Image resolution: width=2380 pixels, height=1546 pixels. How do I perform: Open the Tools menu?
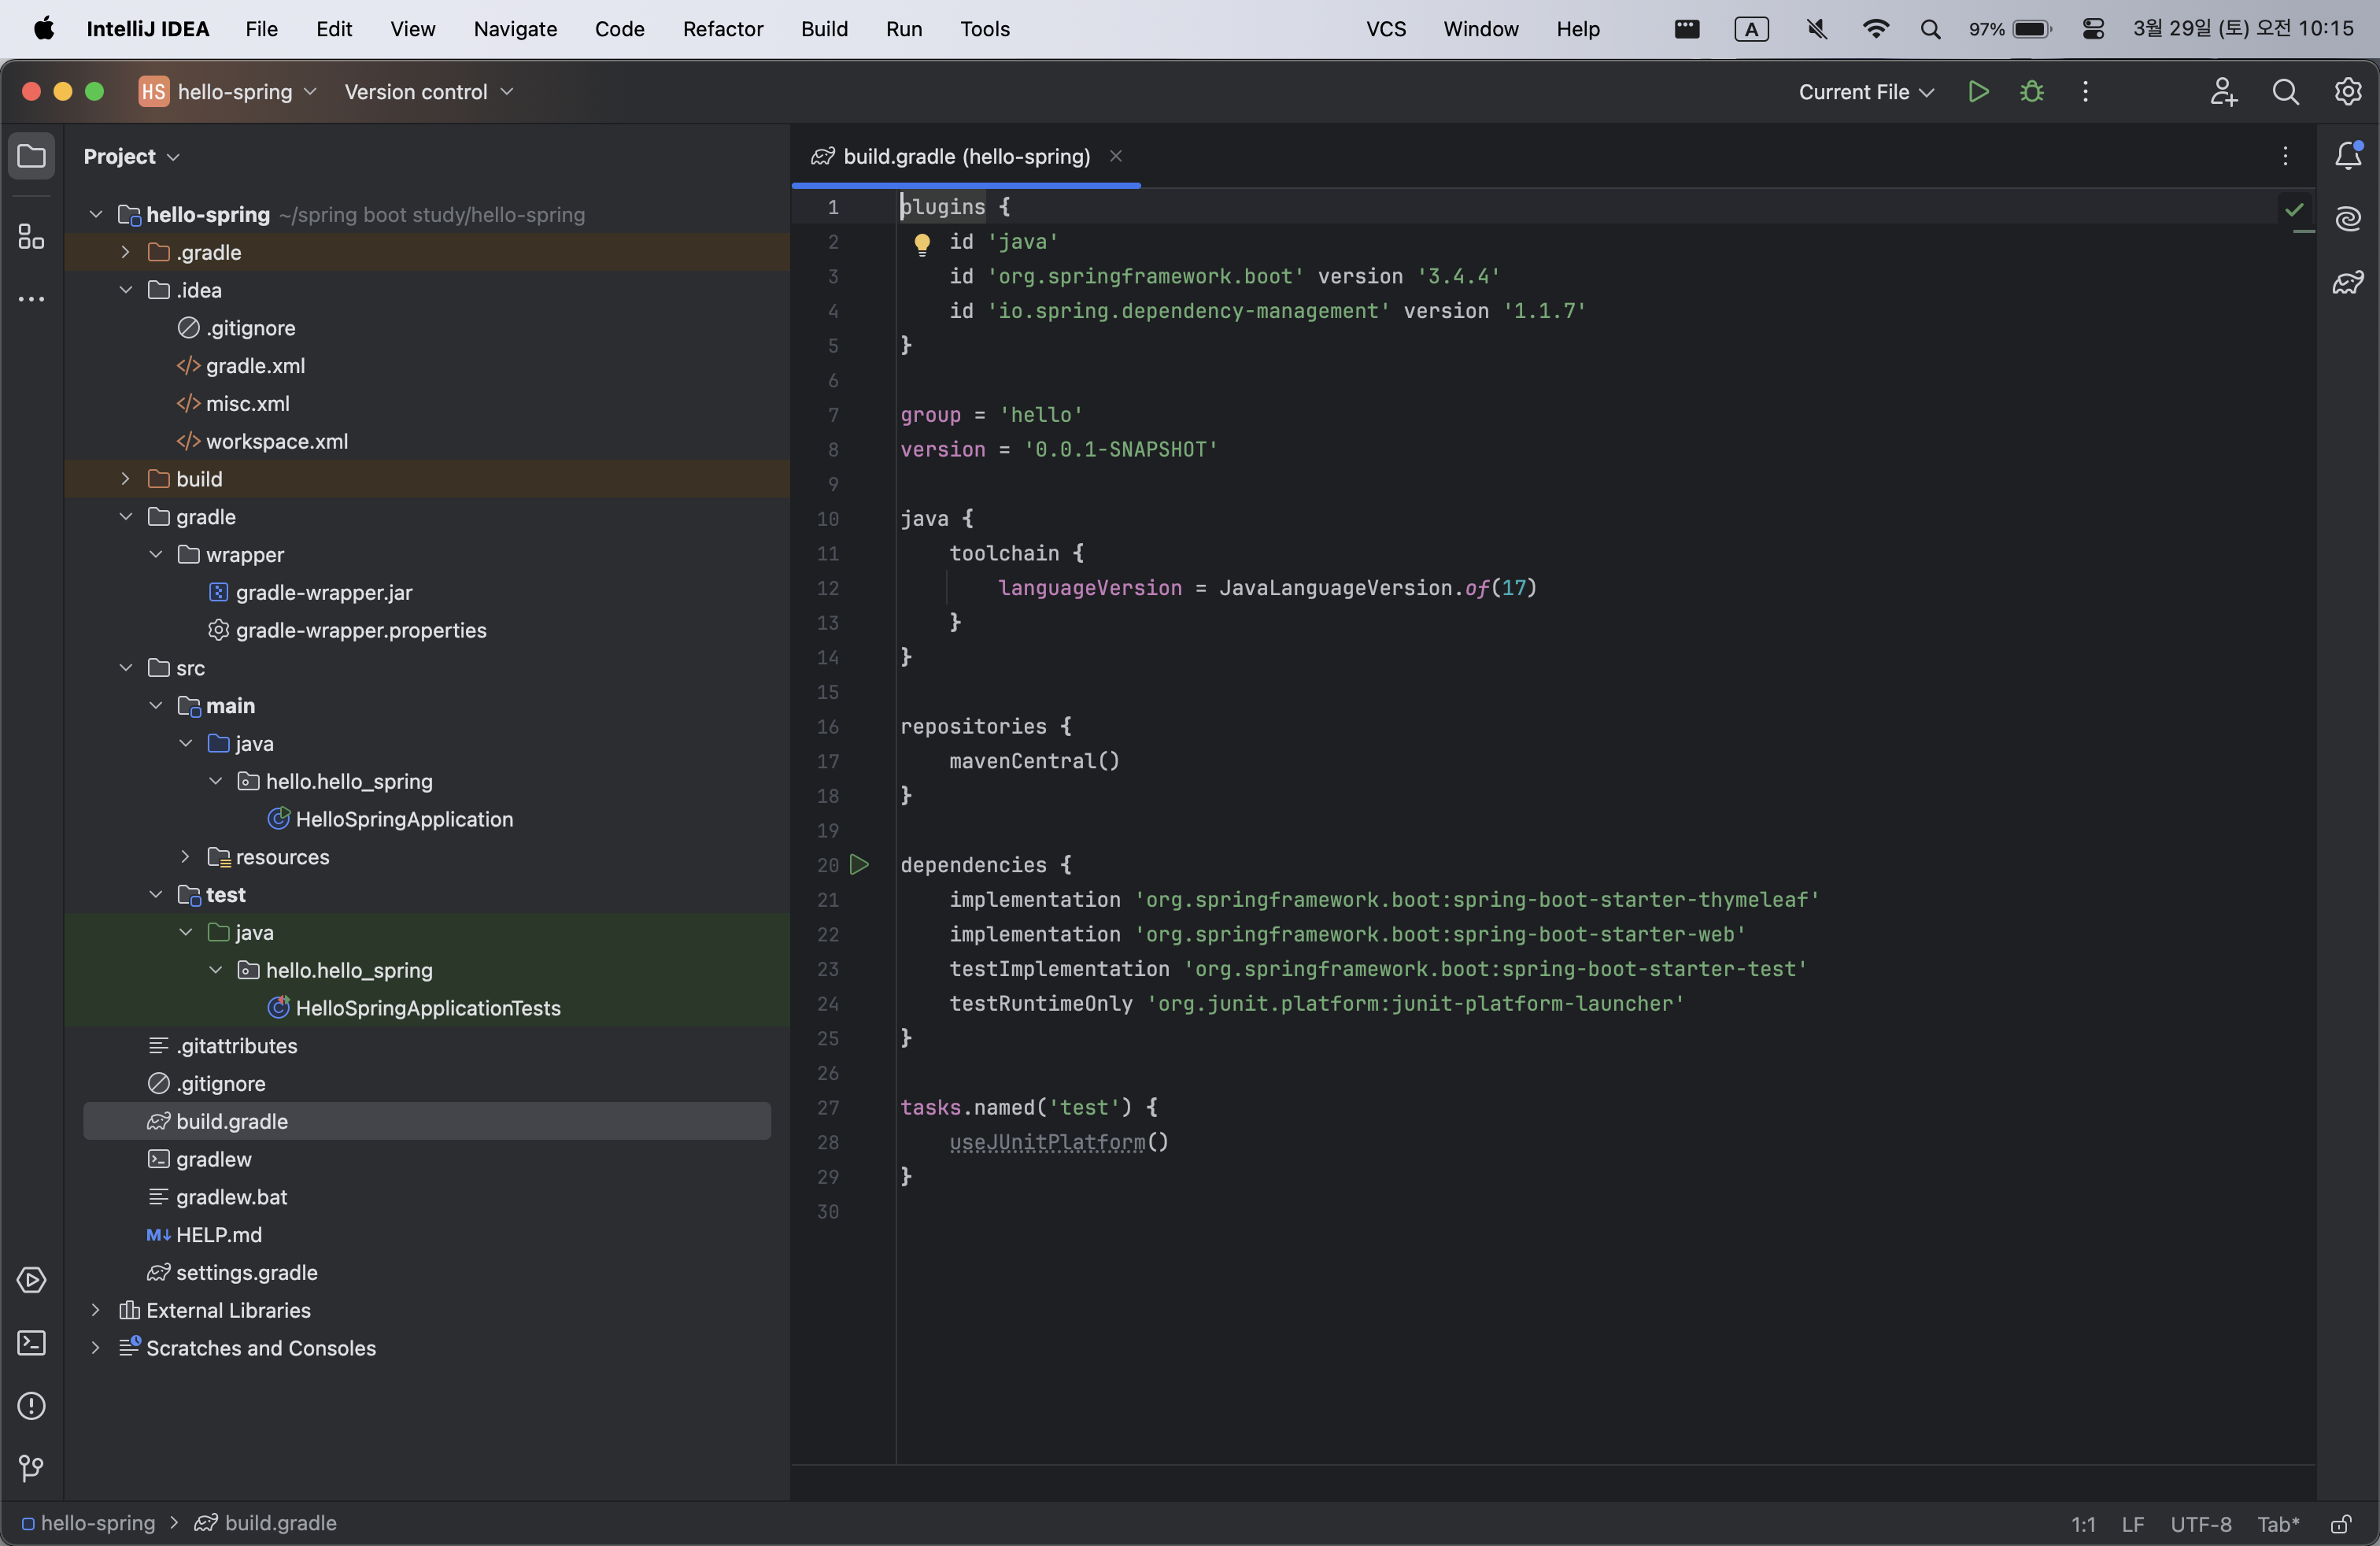984,29
